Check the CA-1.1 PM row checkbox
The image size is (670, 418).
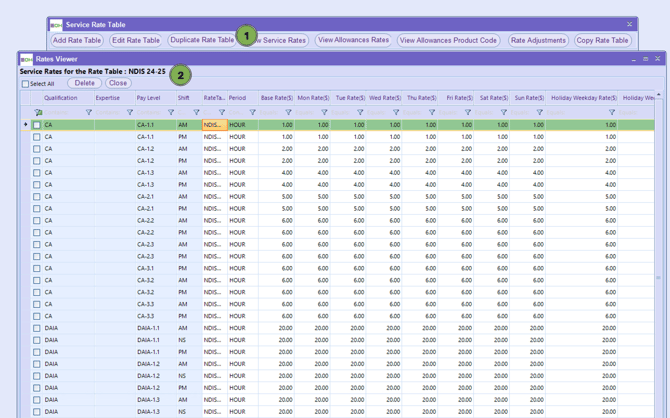coord(37,137)
